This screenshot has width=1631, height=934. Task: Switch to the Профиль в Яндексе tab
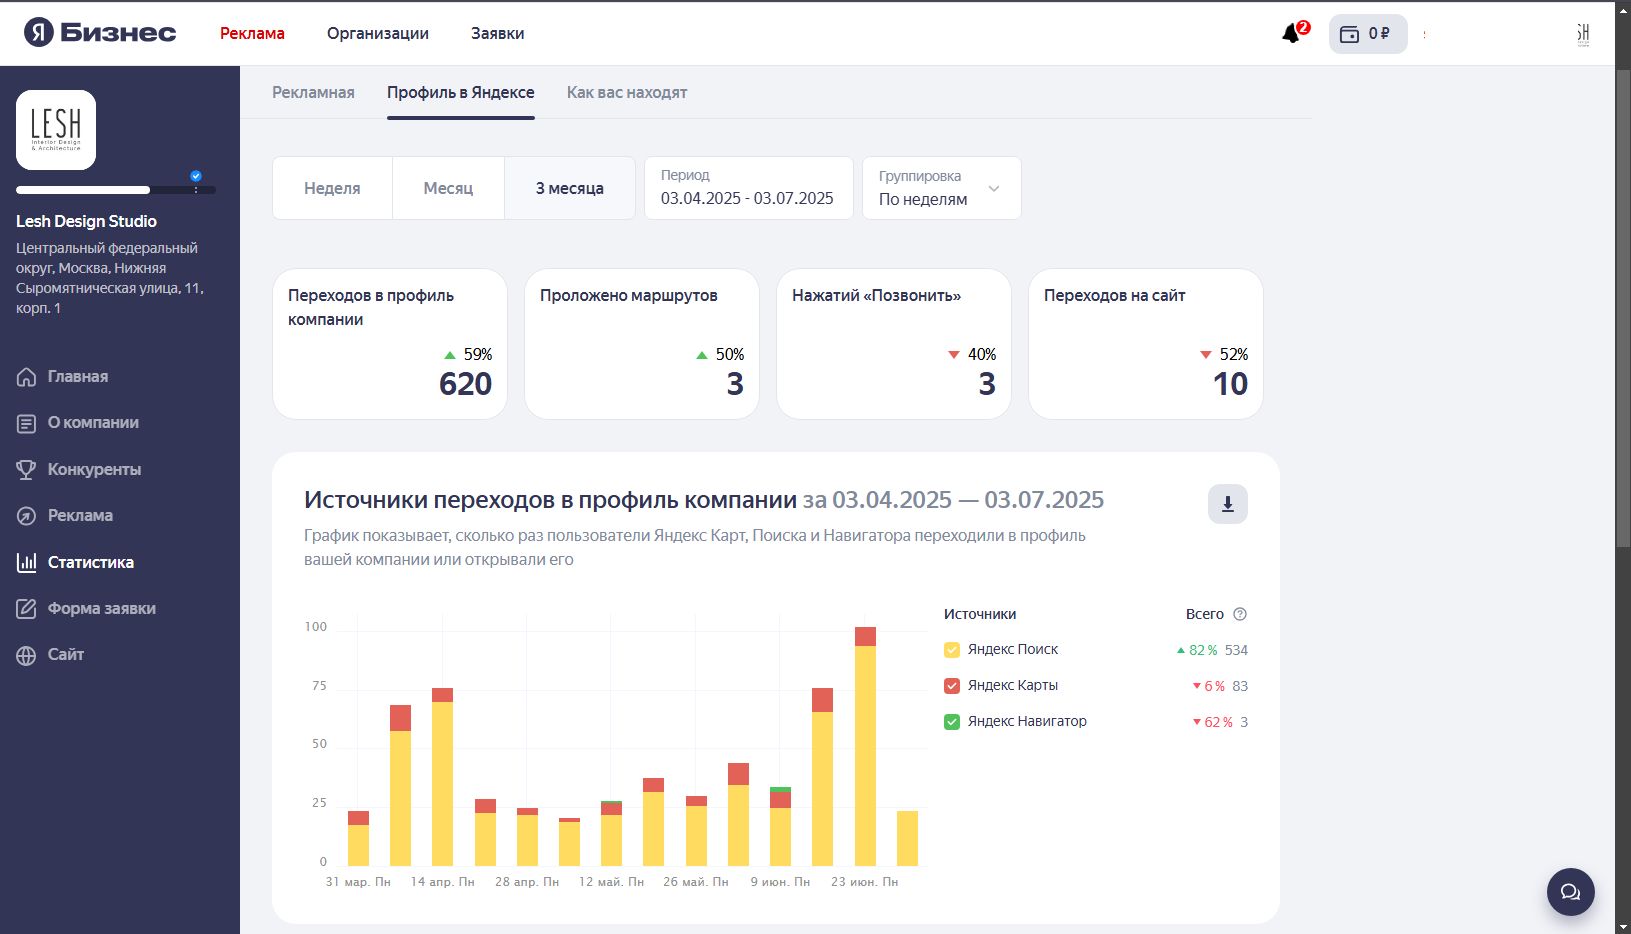click(461, 92)
